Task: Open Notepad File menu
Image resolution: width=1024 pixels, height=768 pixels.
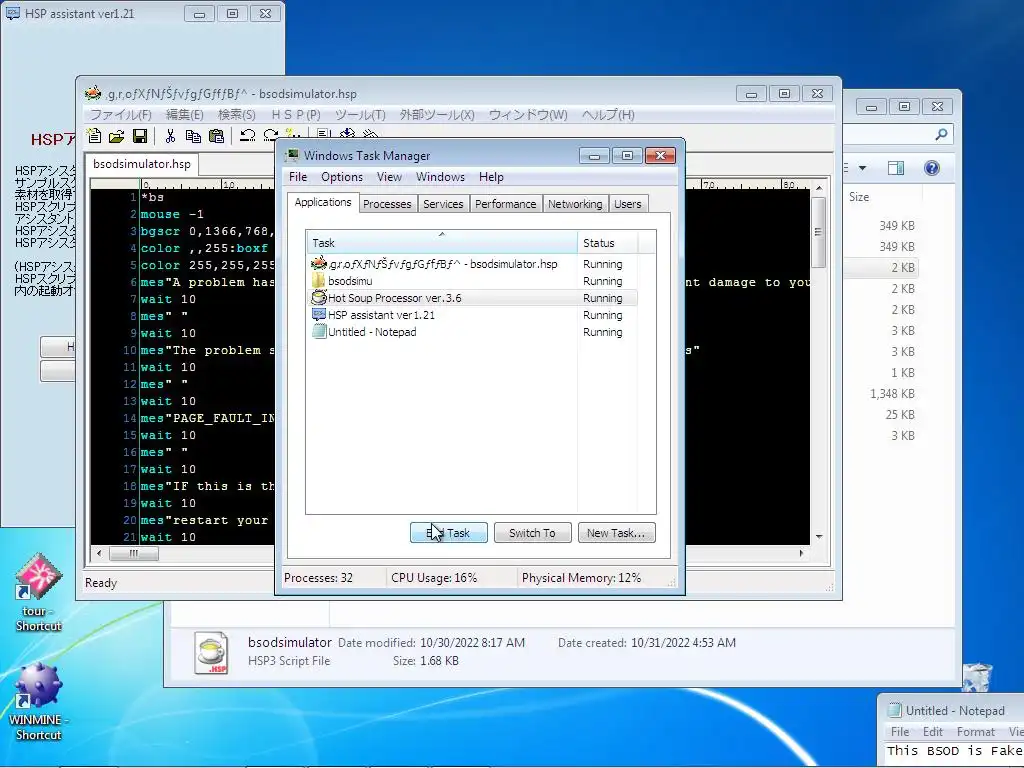Action: (900, 732)
